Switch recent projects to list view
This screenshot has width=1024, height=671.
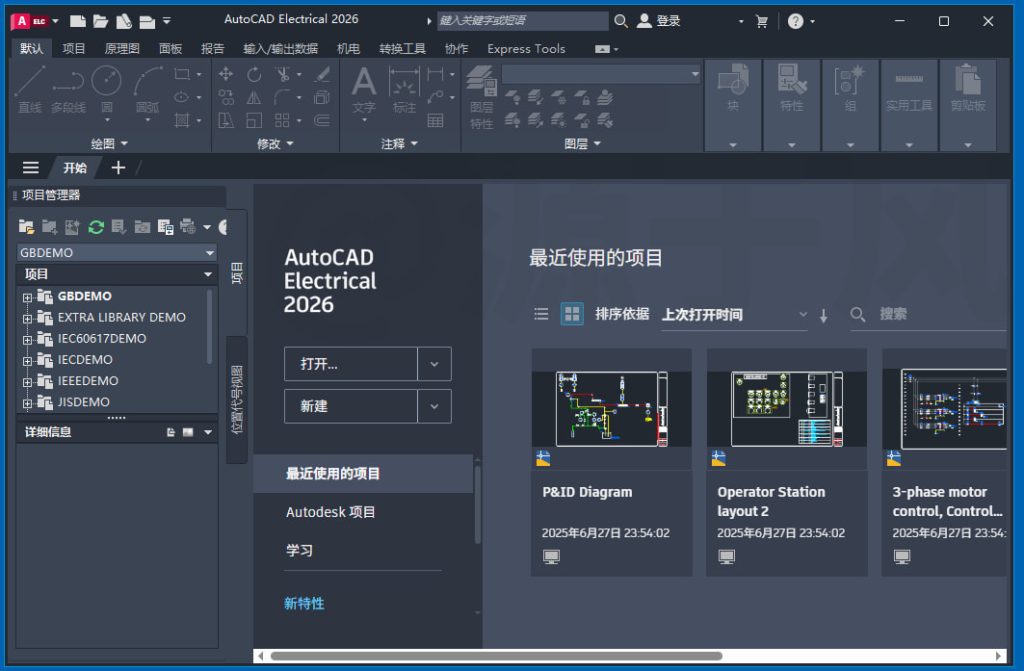click(x=541, y=314)
